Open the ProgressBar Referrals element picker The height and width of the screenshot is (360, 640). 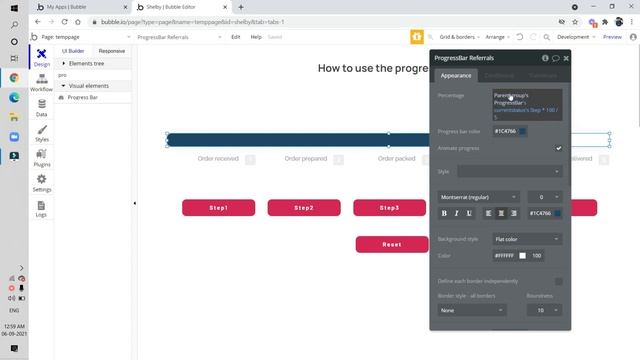click(x=179, y=37)
